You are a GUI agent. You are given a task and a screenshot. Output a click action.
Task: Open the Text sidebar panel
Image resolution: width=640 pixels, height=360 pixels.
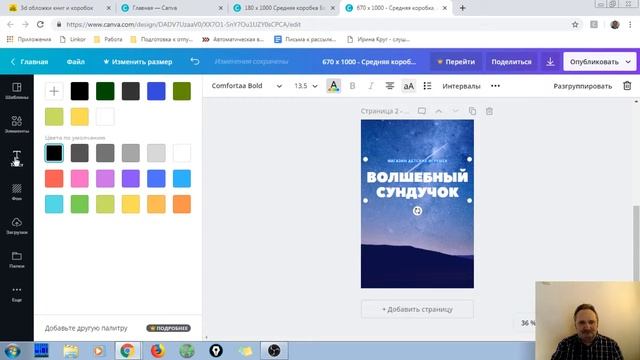coord(17,158)
